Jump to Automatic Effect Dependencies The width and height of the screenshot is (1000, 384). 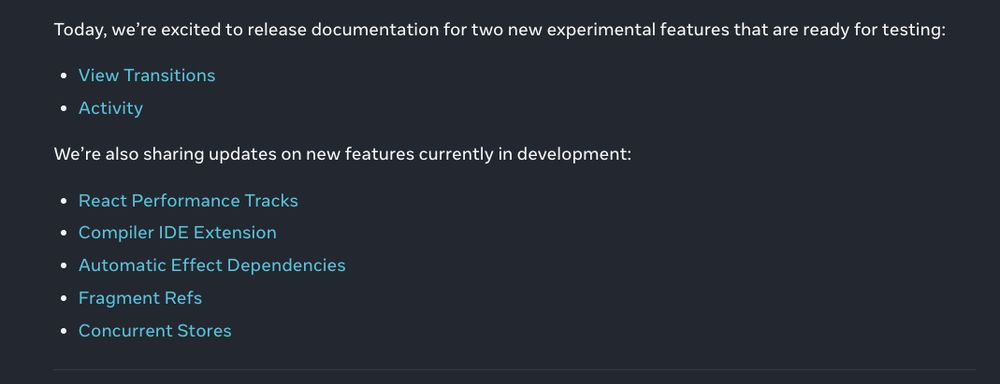[212, 265]
